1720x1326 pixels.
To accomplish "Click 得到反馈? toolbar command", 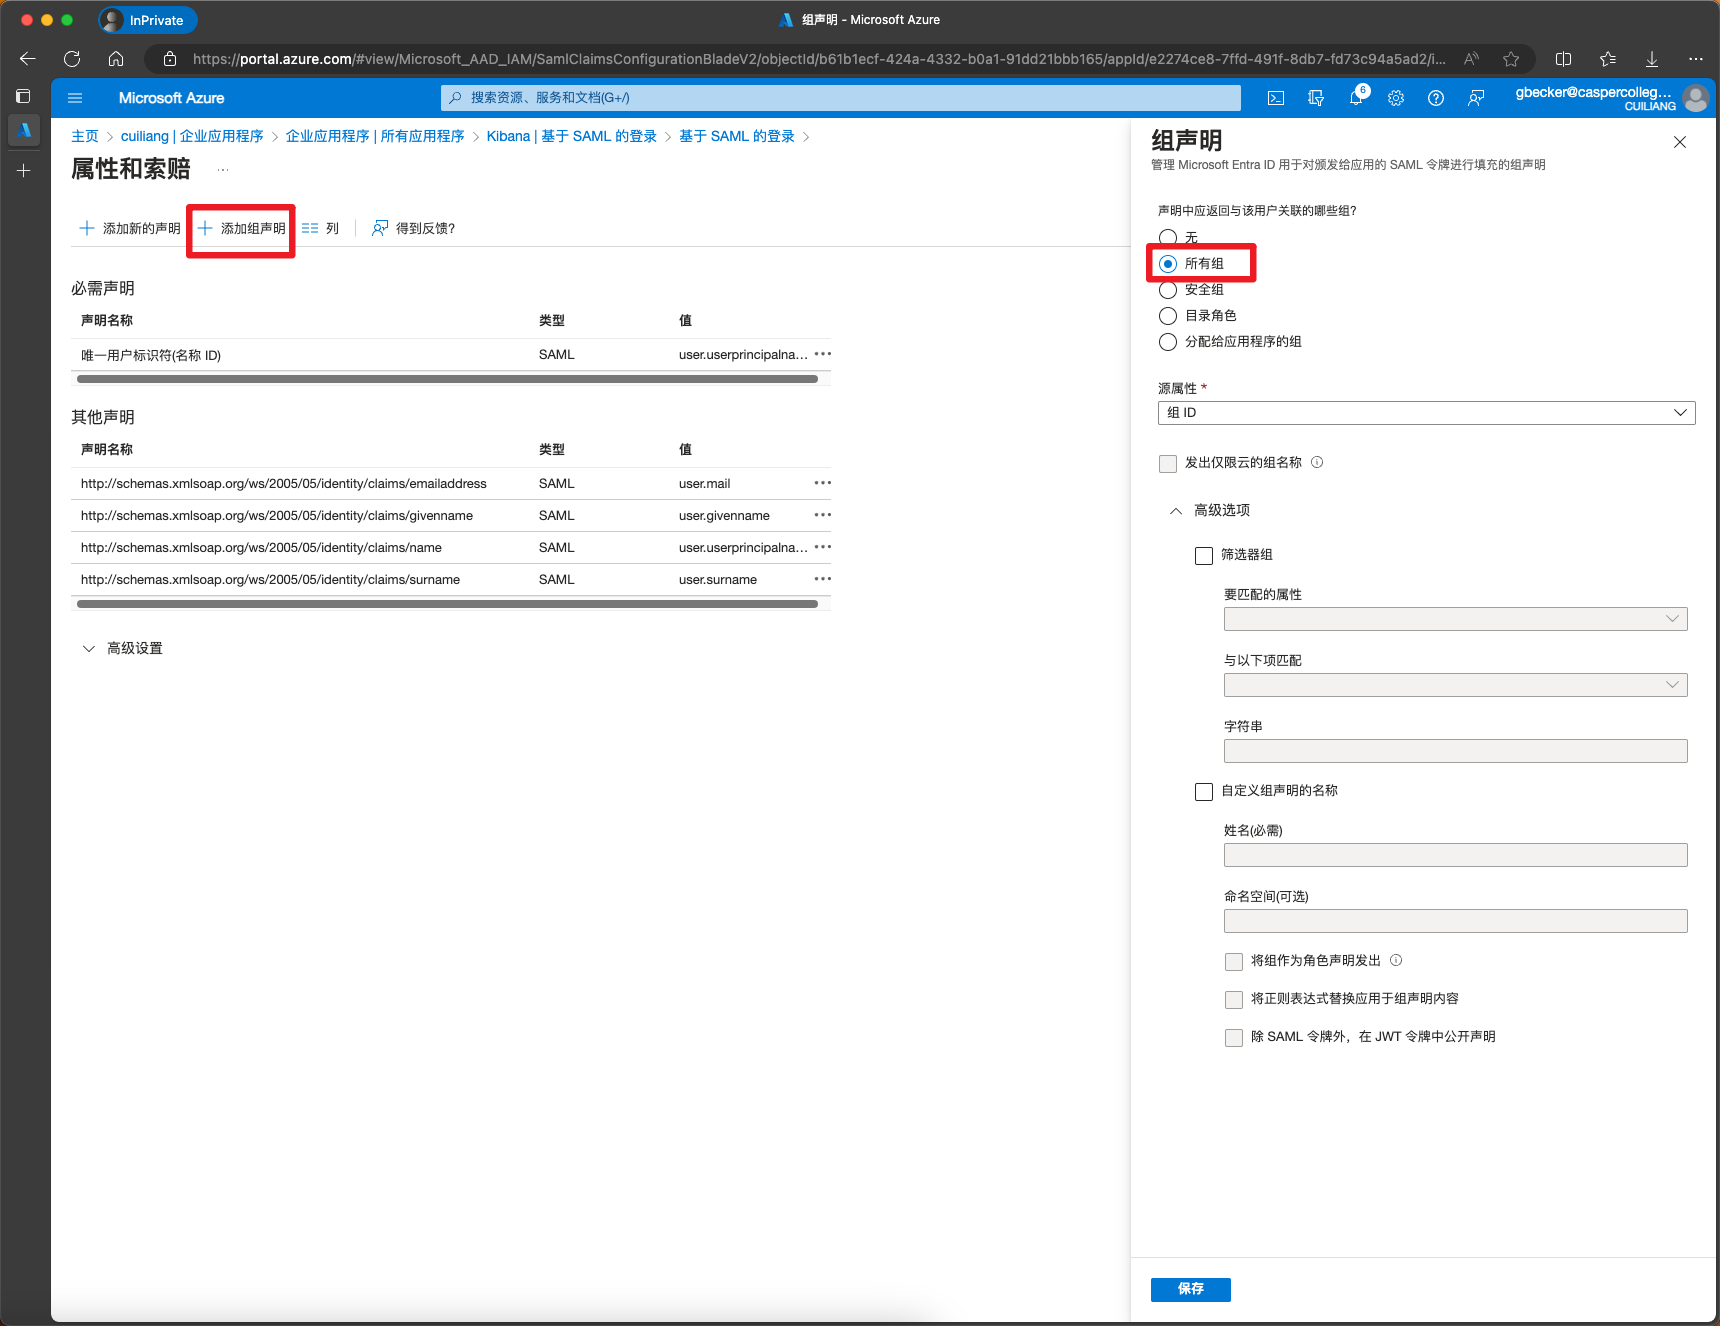I will (x=414, y=228).
